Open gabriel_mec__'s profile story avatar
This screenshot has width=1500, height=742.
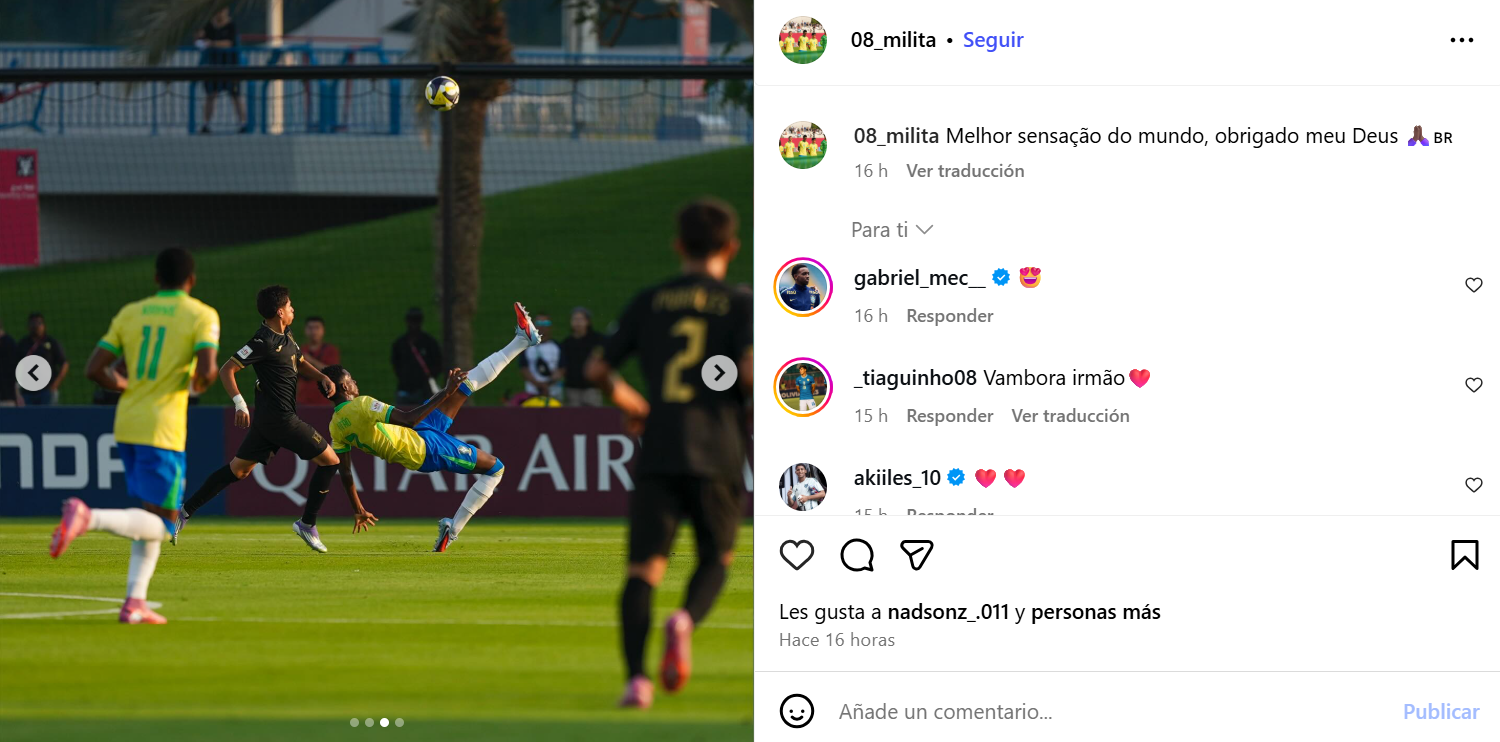803,287
